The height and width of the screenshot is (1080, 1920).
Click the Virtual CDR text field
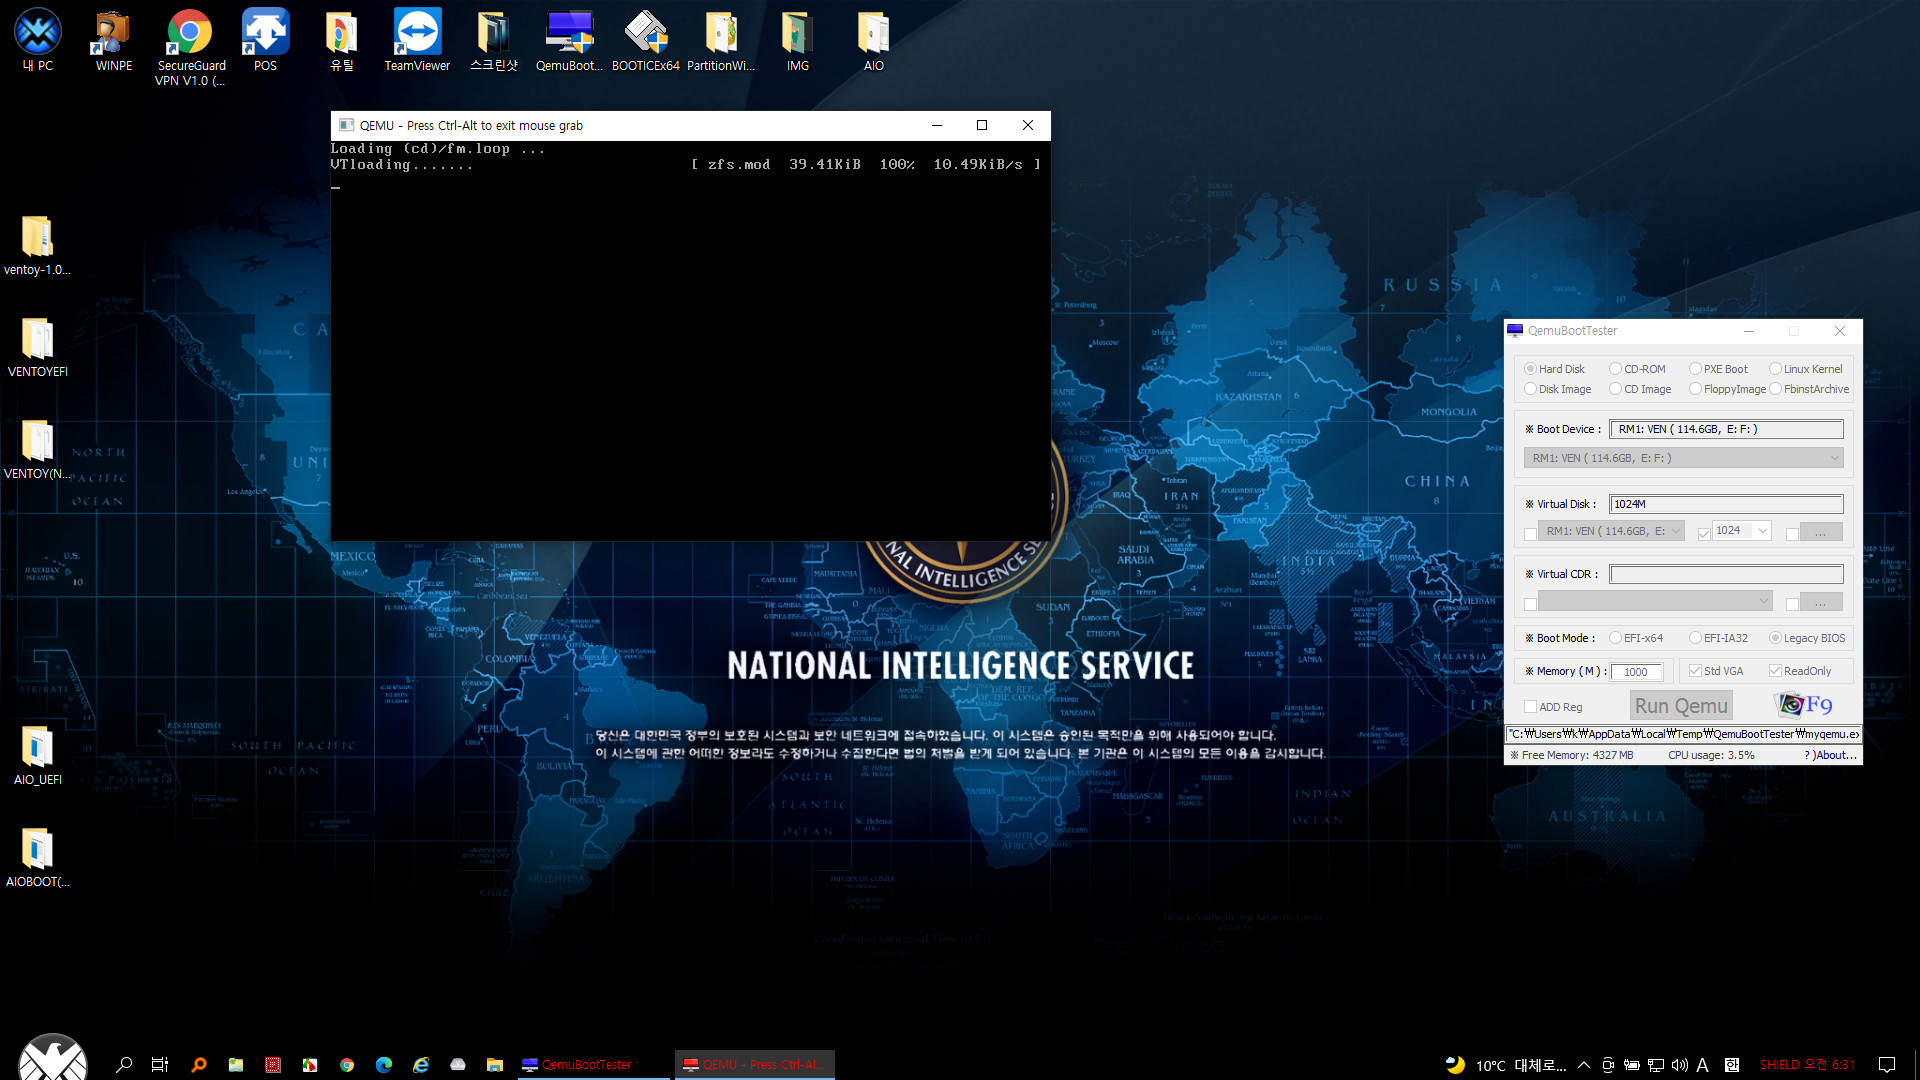1726,574
